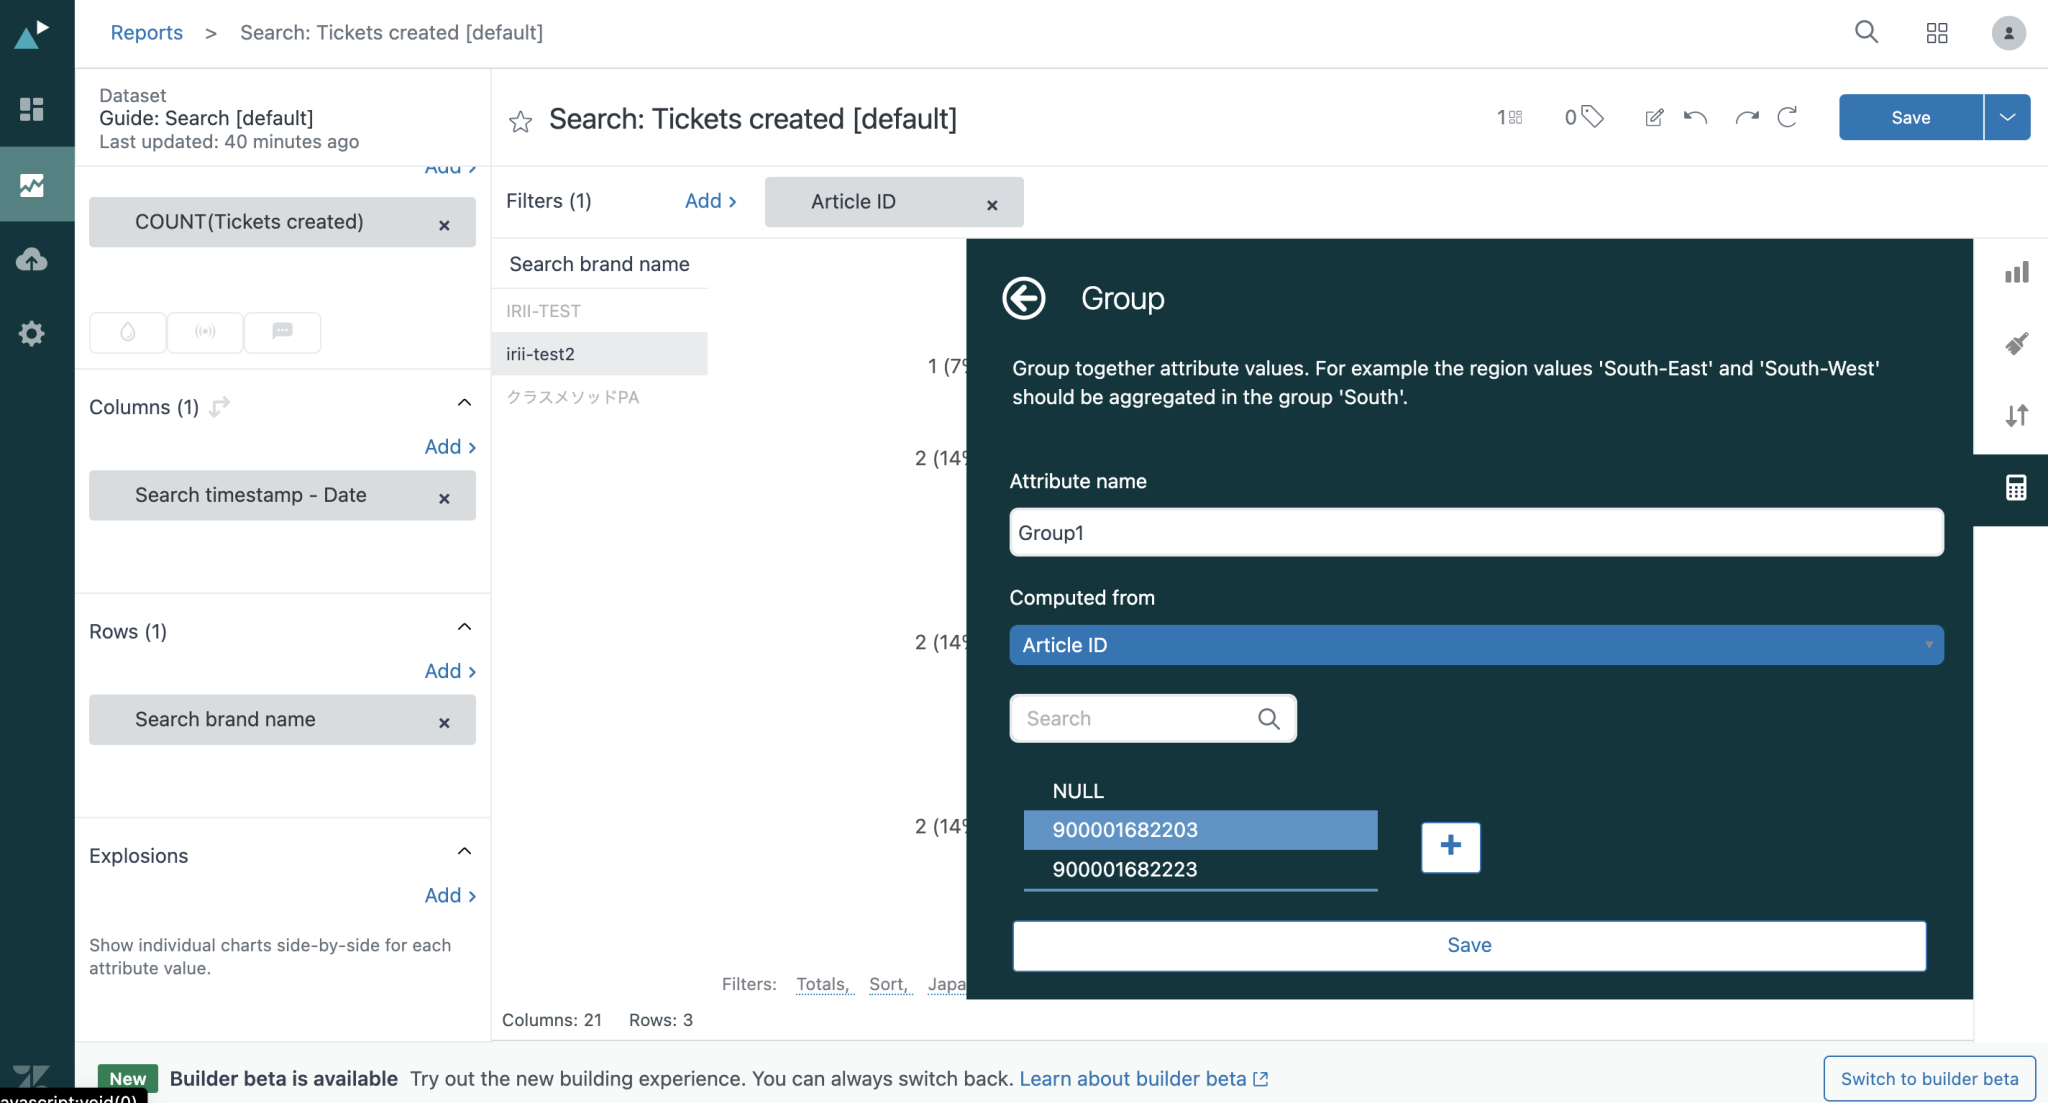2048x1103 pixels.
Task: Click Add under Explosions
Action: pos(450,895)
